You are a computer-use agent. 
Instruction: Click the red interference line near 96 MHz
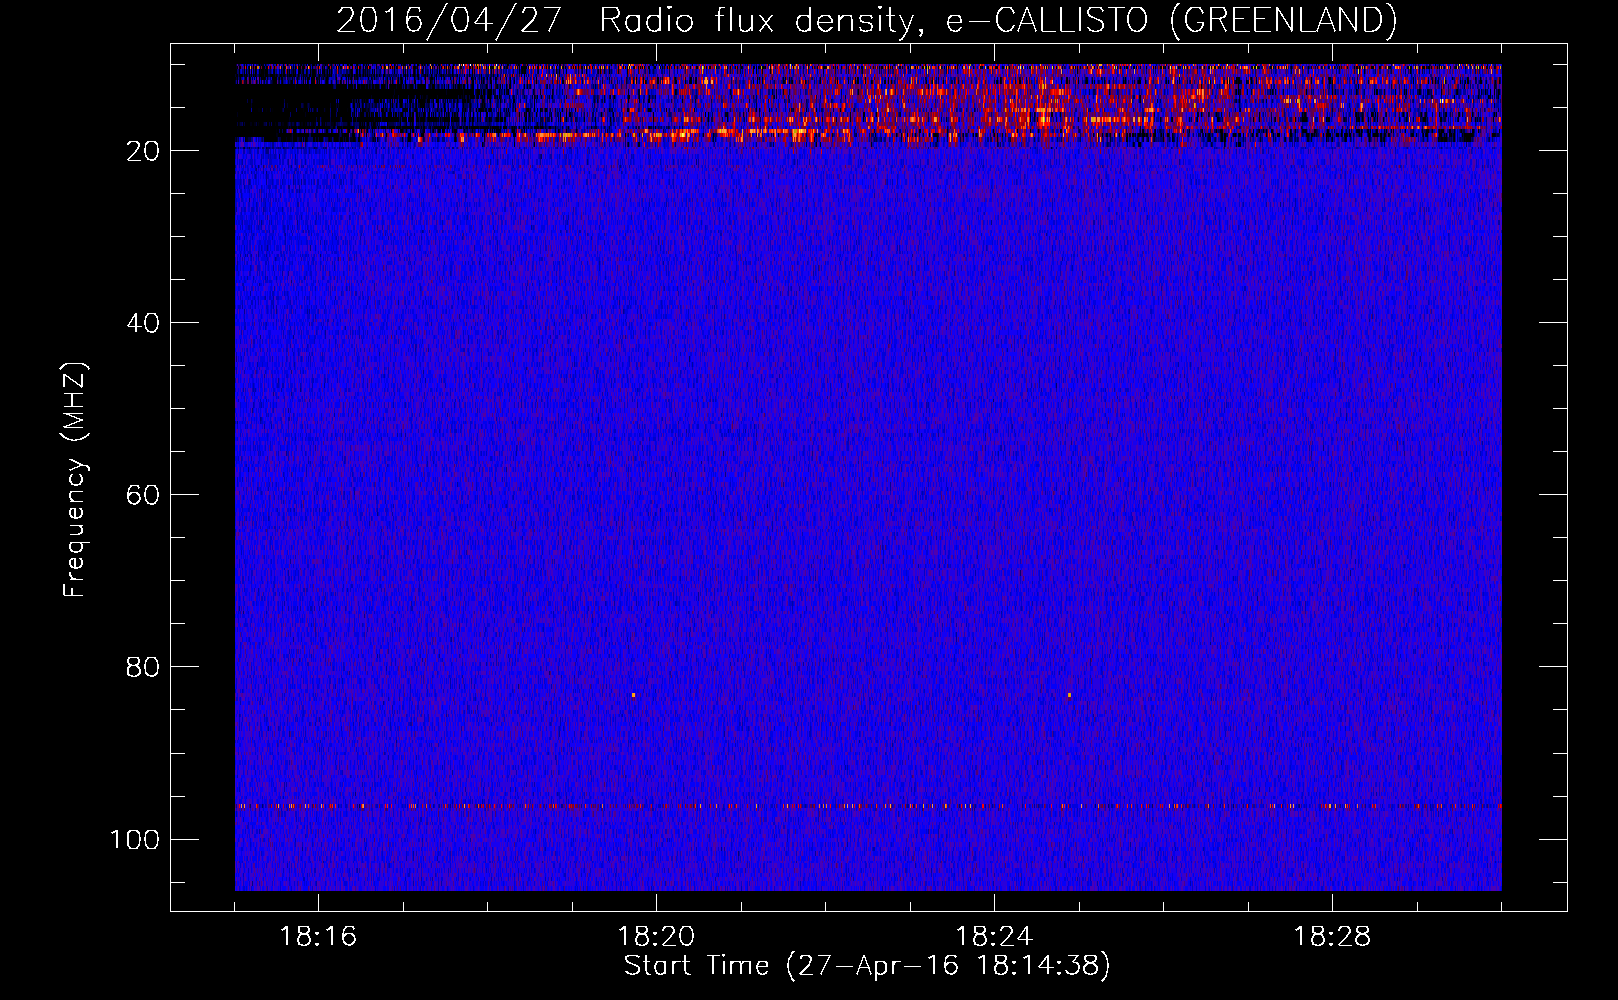(868, 805)
